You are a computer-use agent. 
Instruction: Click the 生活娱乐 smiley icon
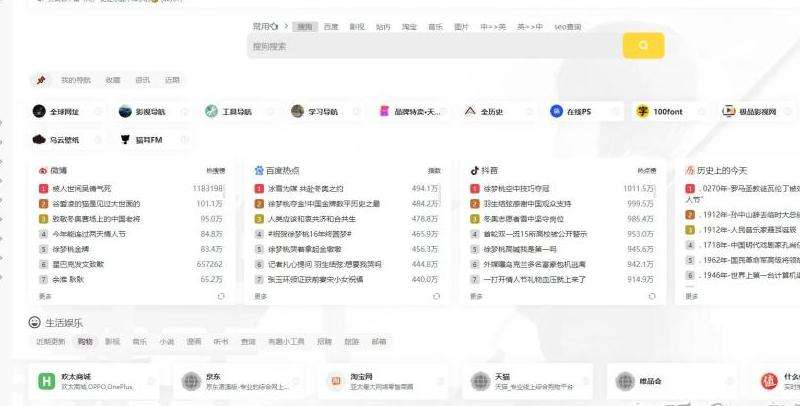[x=34, y=322]
